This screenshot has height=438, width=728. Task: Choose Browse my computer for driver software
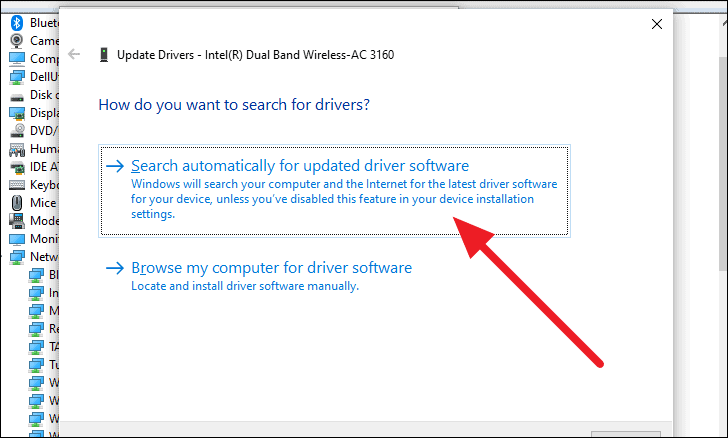point(259,276)
